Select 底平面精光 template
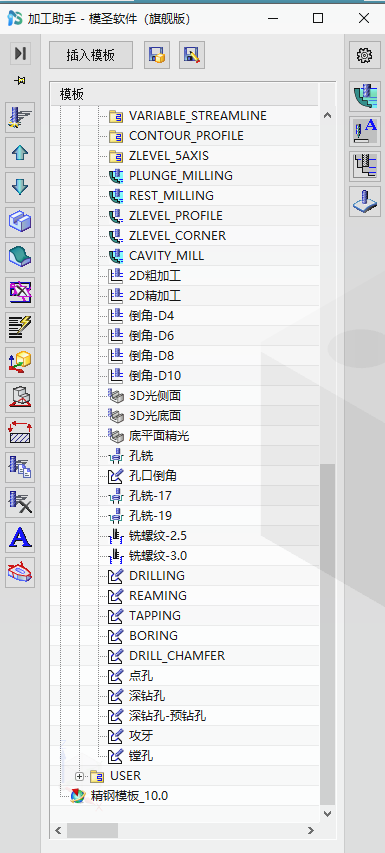This screenshot has width=385, height=853. [159, 436]
